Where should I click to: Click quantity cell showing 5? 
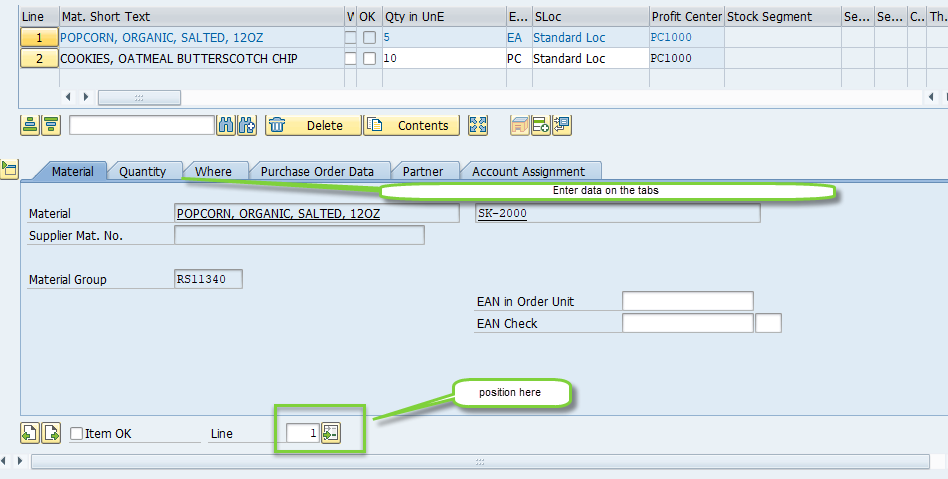(x=444, y=37)
